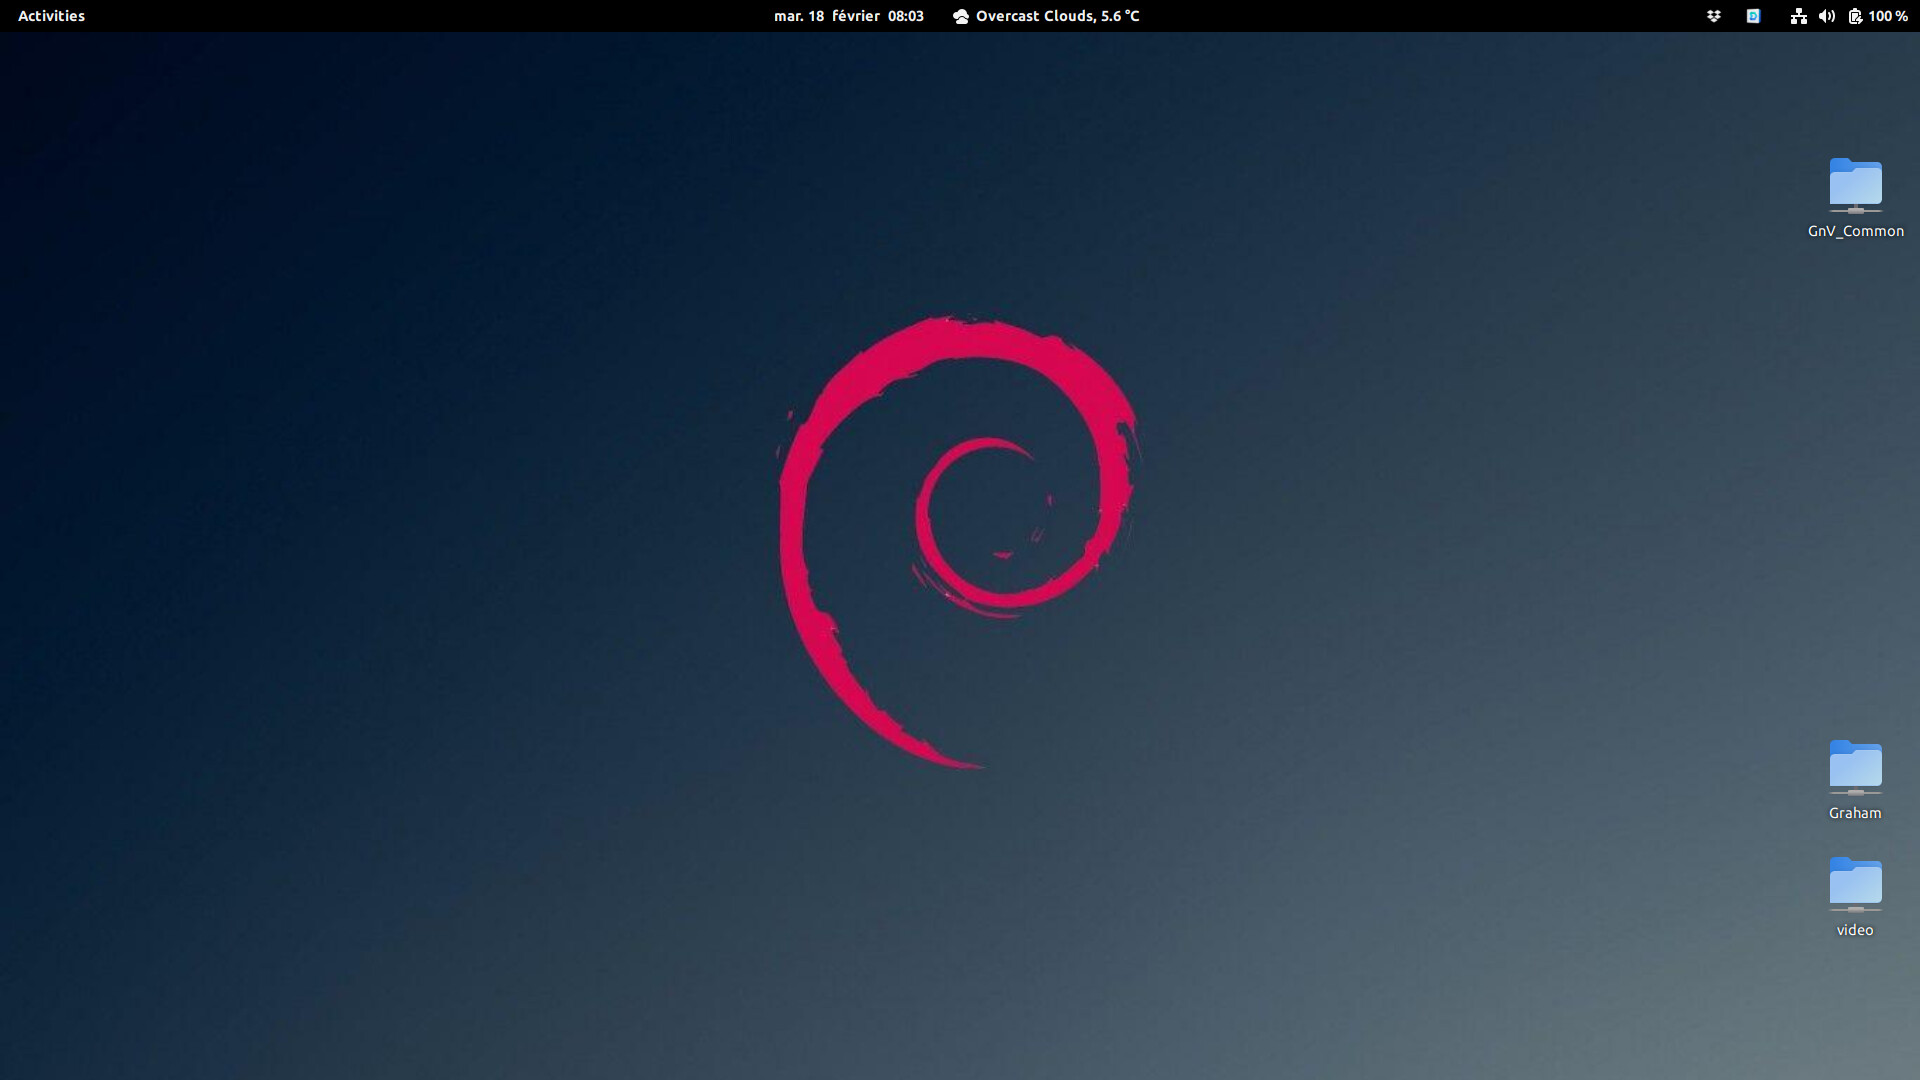Select the GnV_Common network folder icon

pos(1855,186)
